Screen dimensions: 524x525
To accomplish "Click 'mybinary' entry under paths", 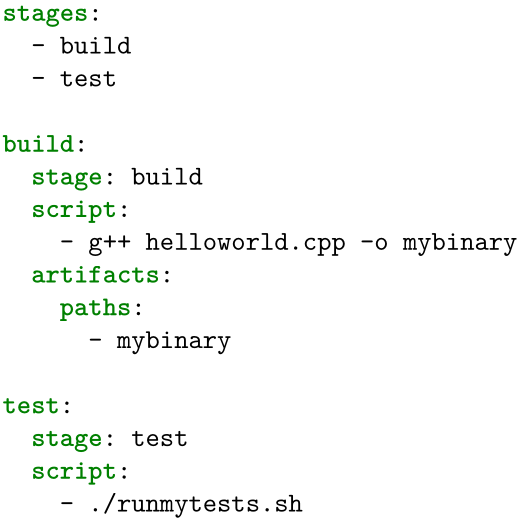I will (x=173, y=342).
